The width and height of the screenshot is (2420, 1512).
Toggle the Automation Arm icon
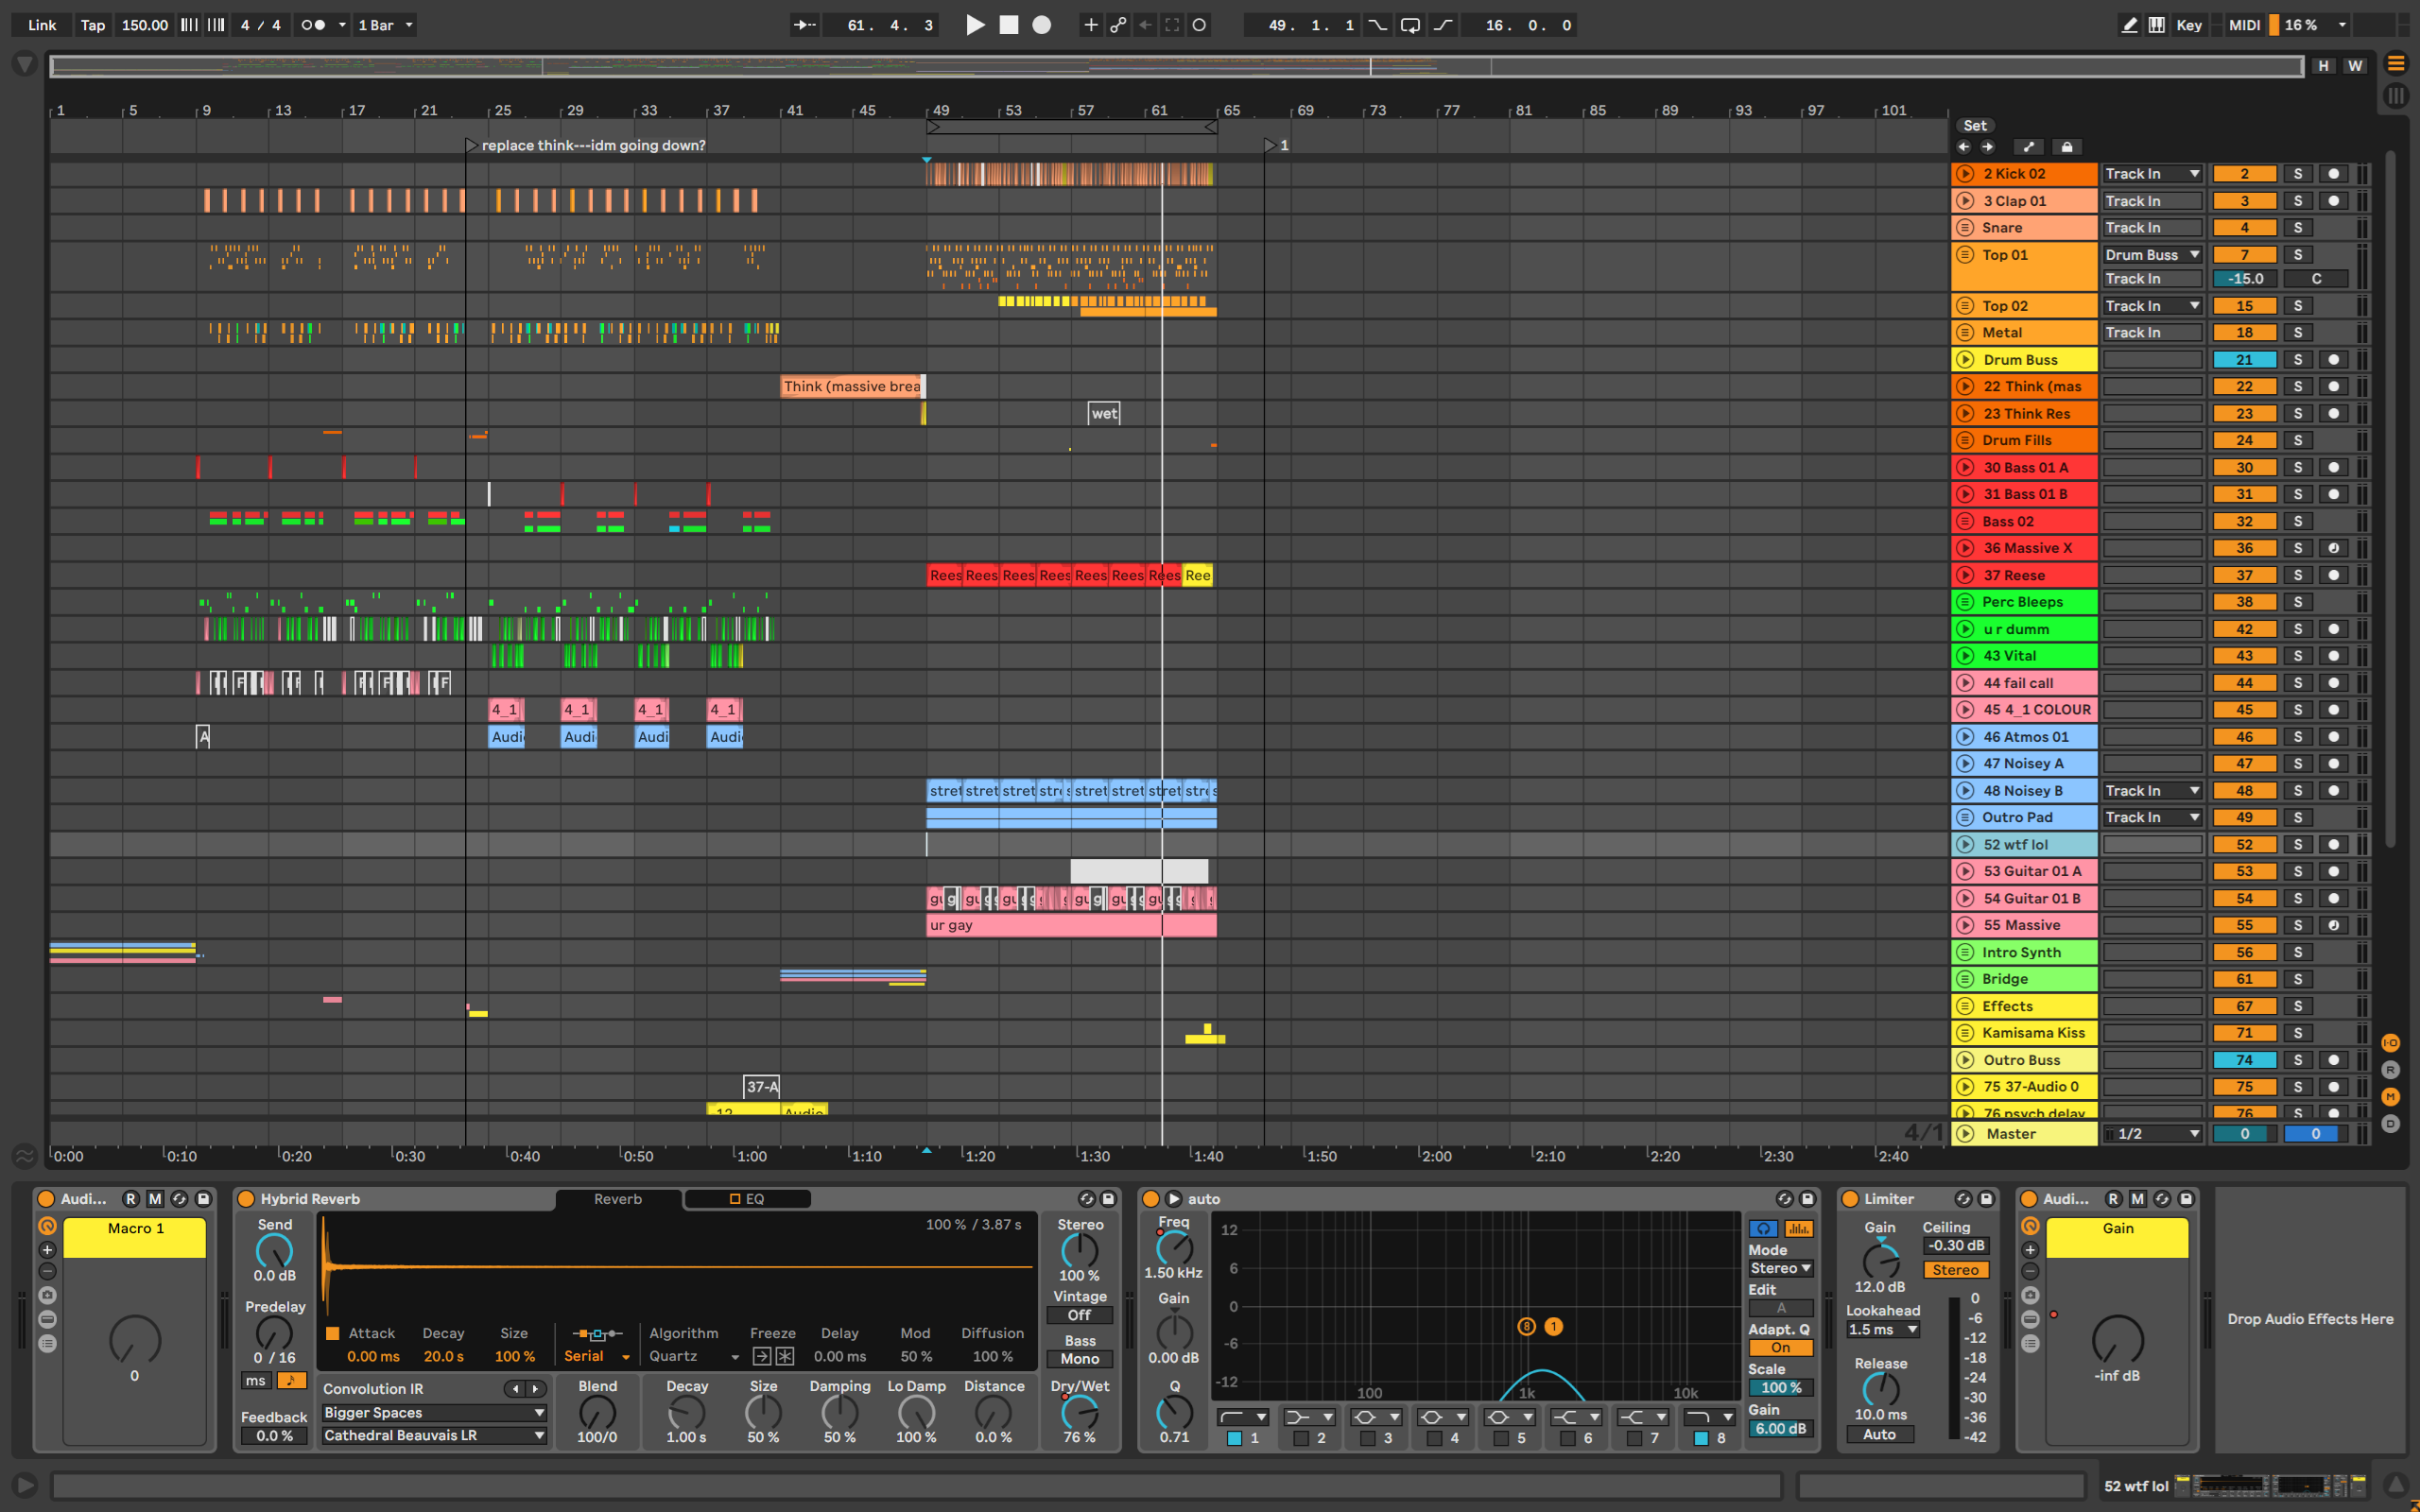point(1118,25)
